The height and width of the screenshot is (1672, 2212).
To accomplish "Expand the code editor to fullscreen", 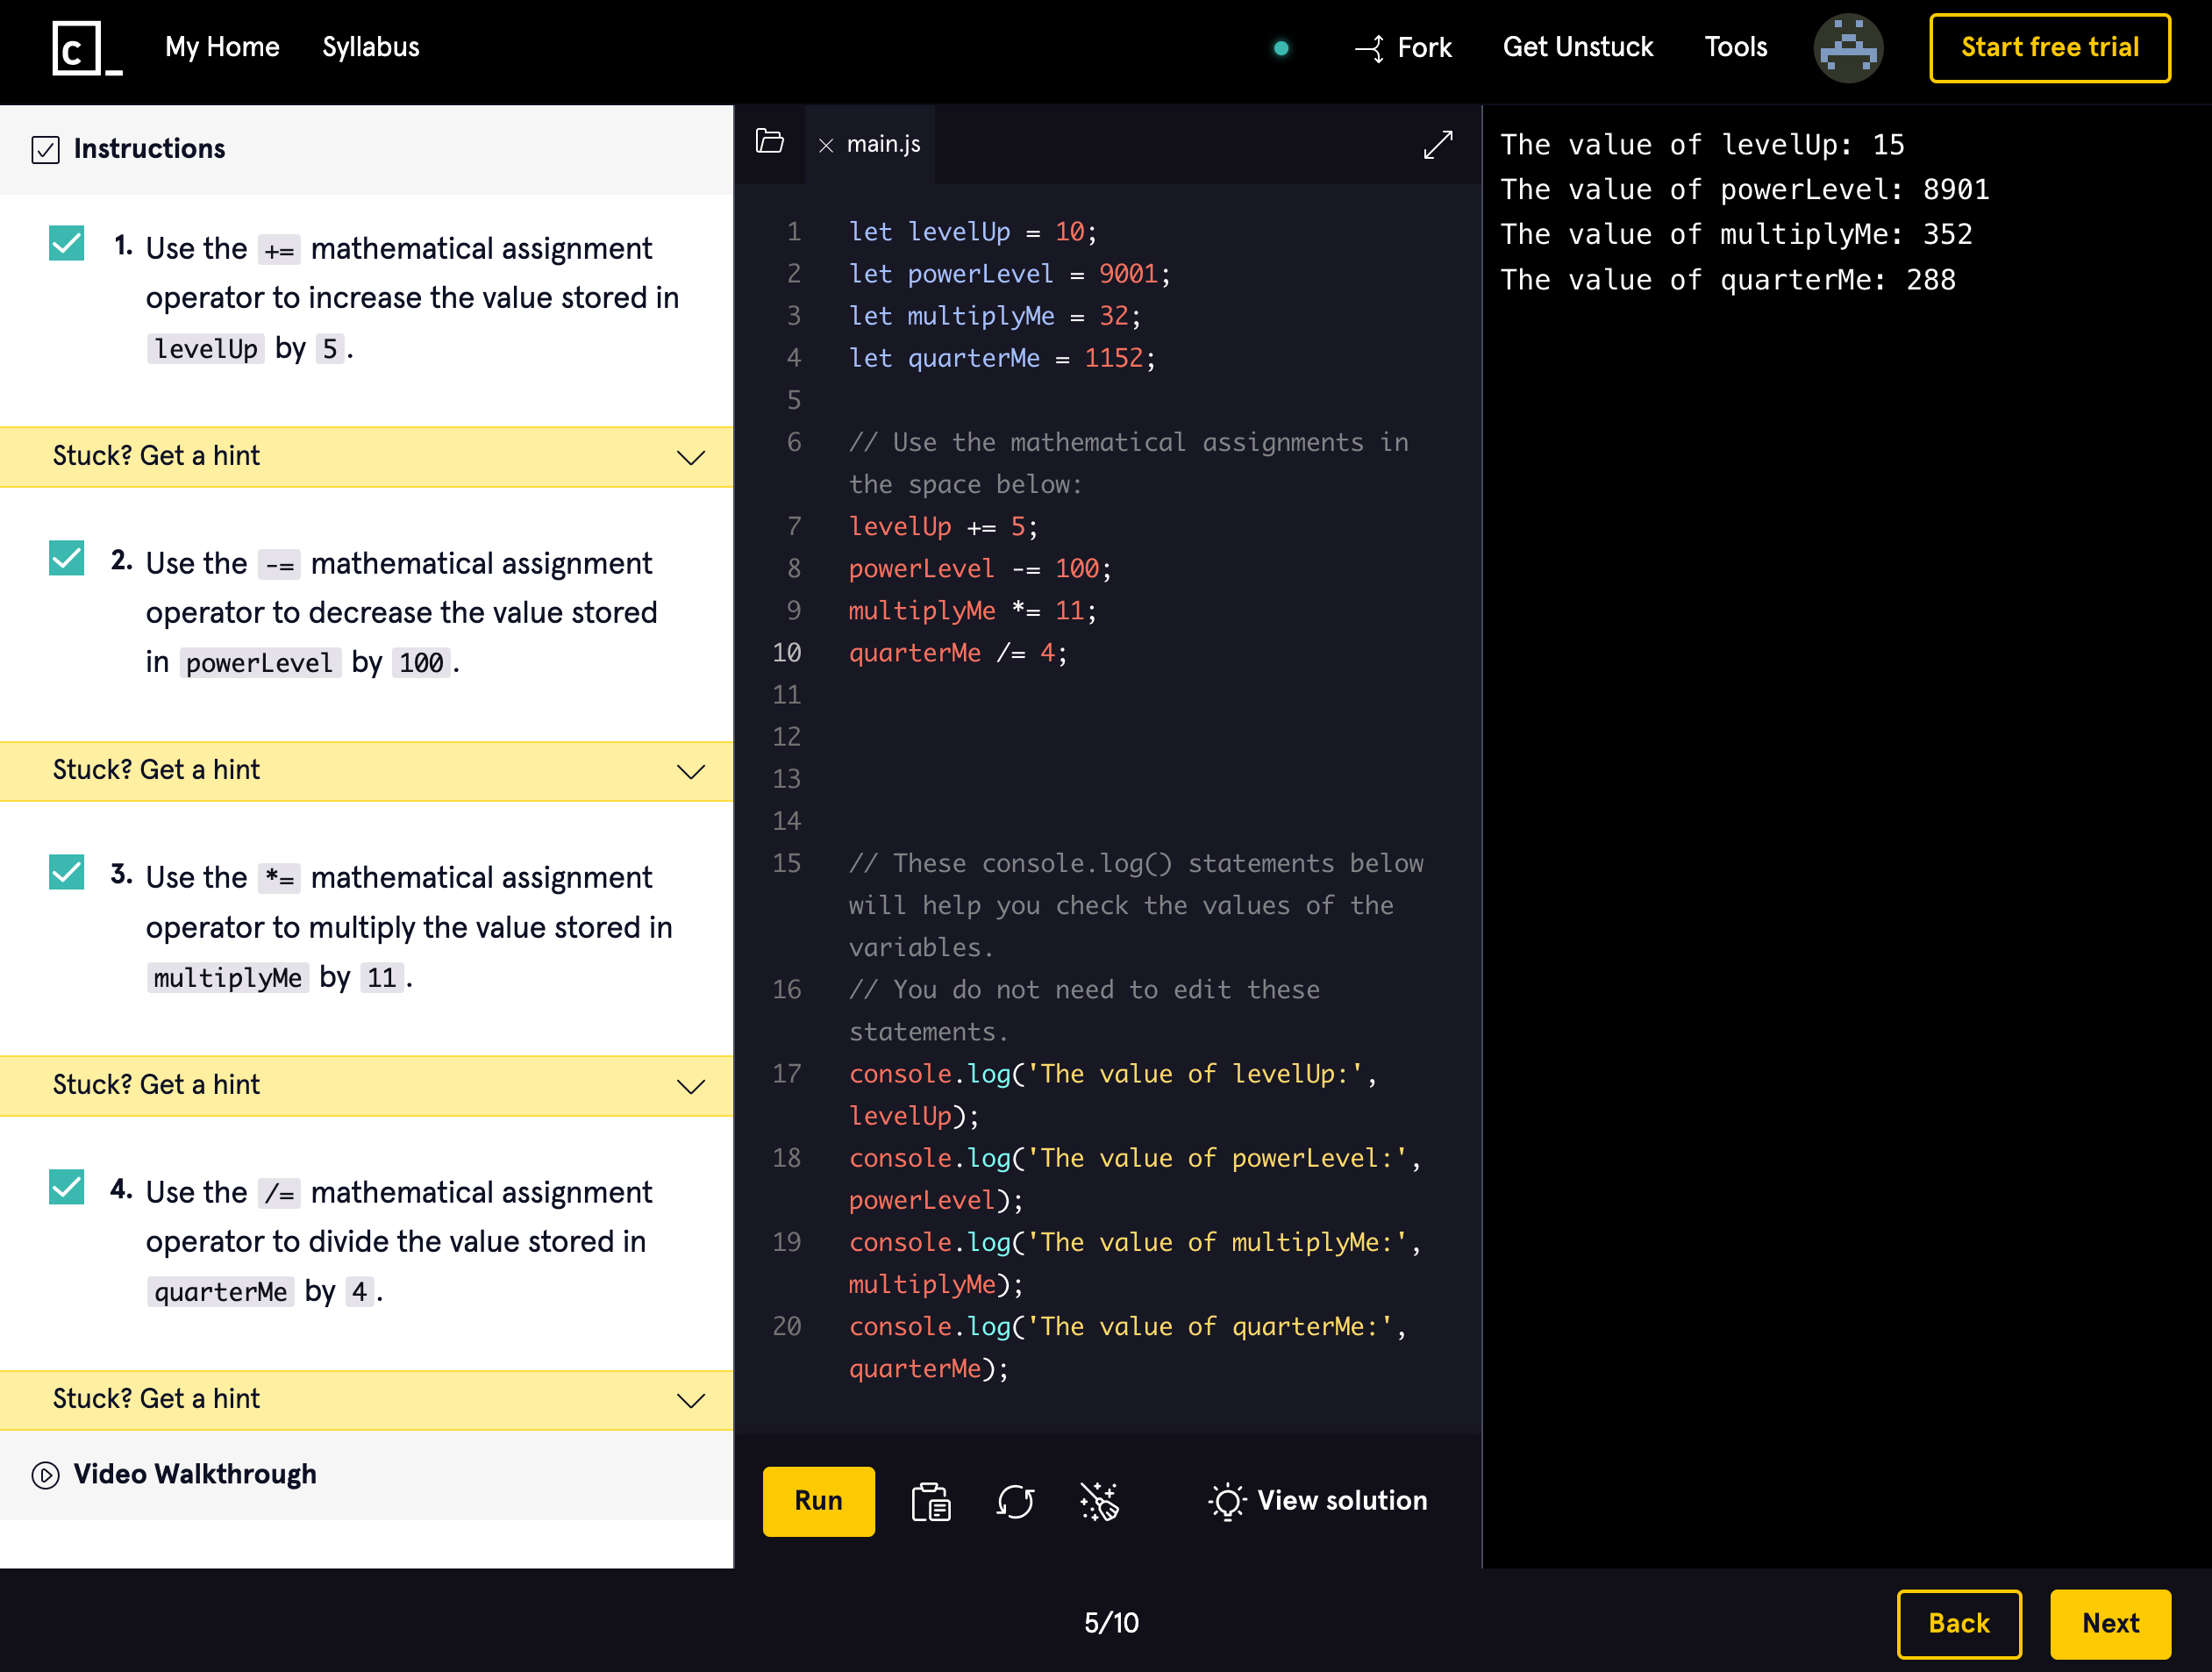I will [1437, 145].
